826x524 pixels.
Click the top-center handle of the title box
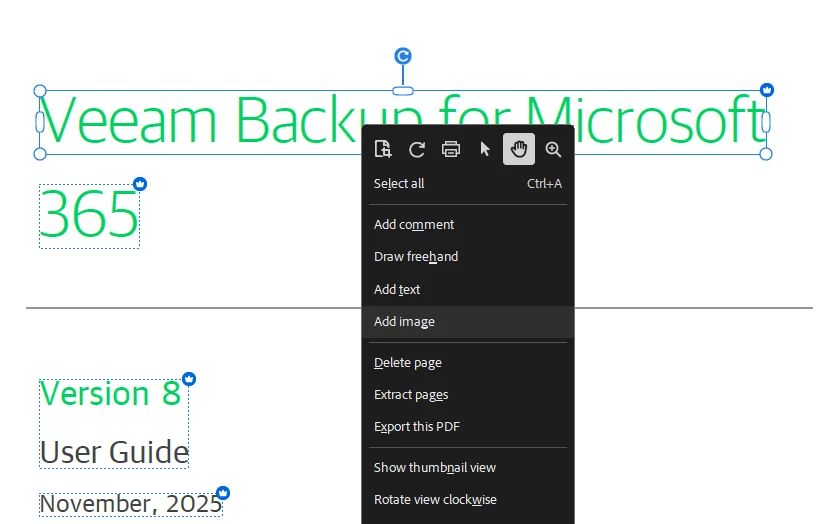point(403,91)
